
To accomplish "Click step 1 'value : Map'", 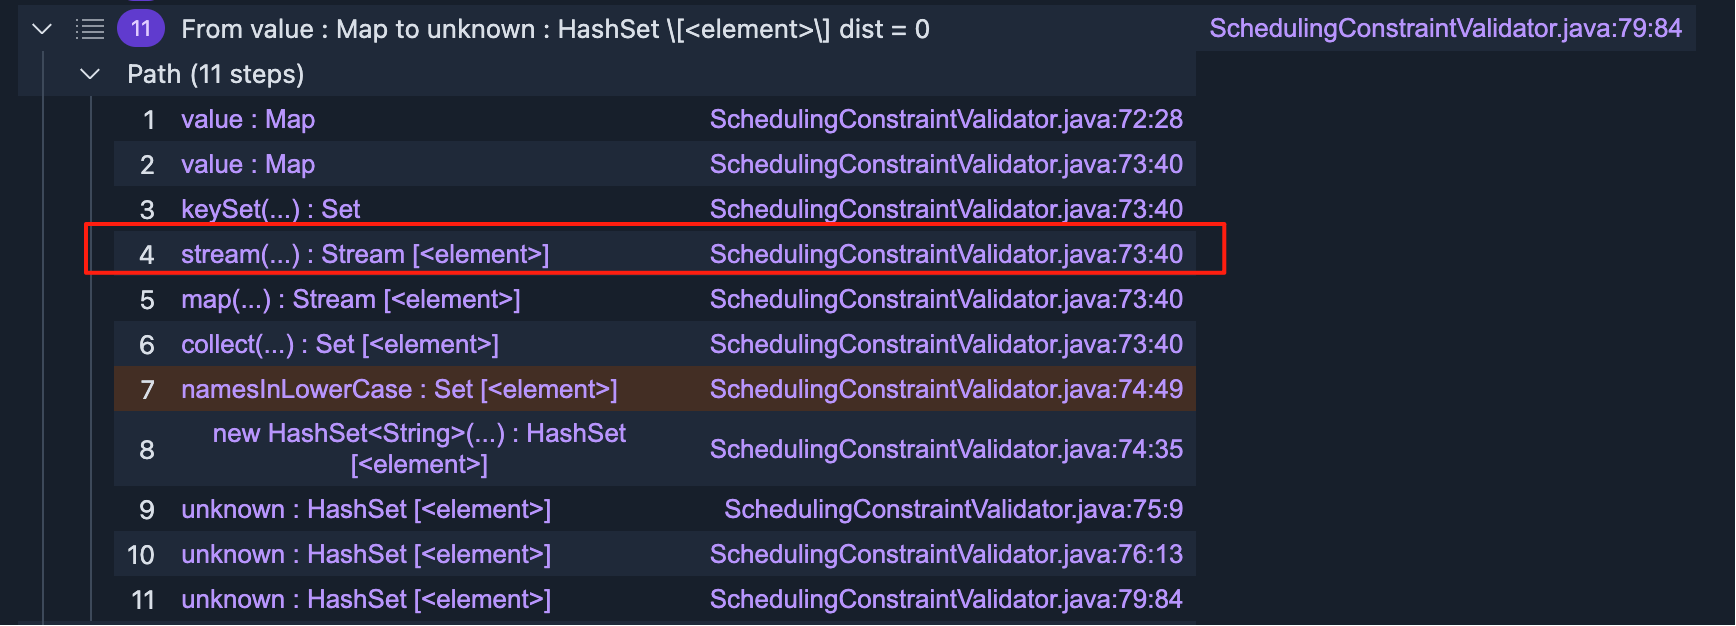I will coord(248,119).
